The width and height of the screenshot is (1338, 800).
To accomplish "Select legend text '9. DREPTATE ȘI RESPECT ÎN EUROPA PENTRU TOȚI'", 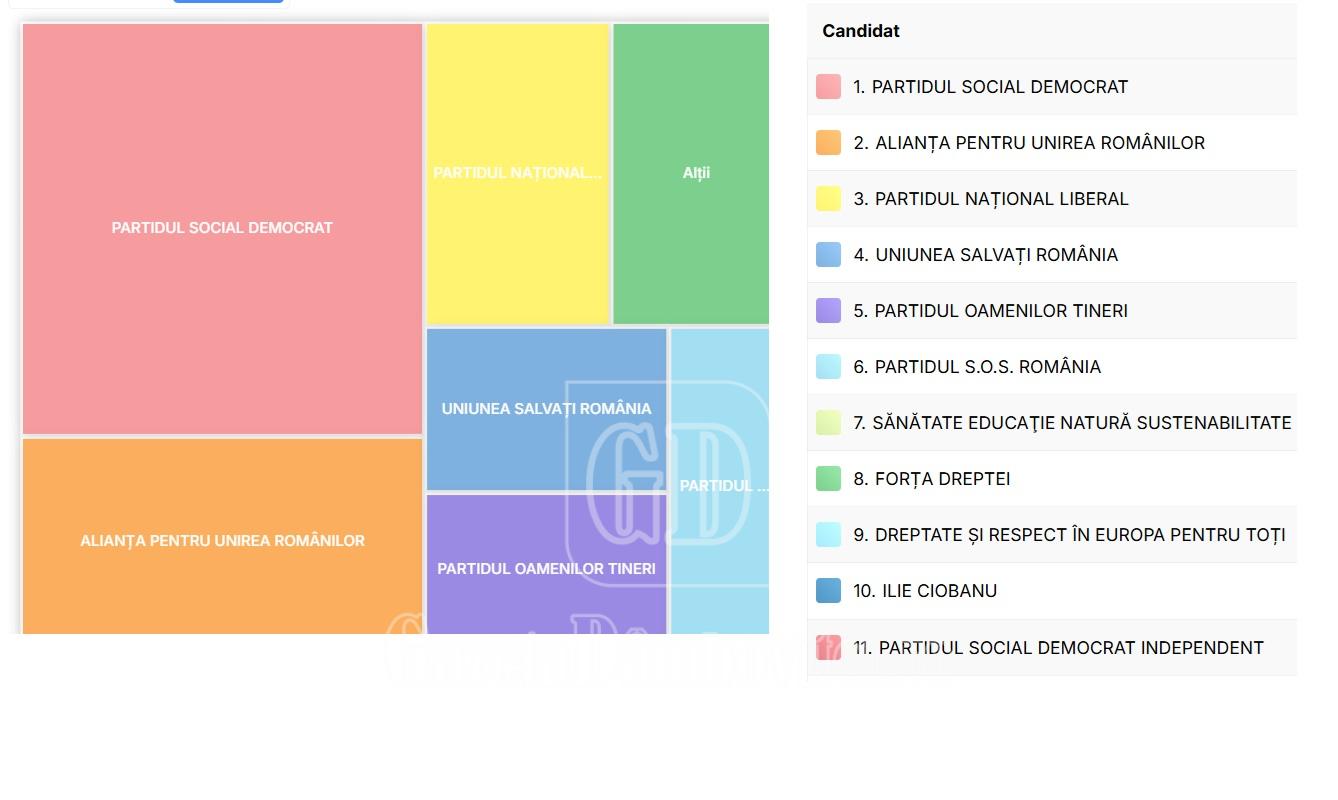I will click(x=1069, y=535).
